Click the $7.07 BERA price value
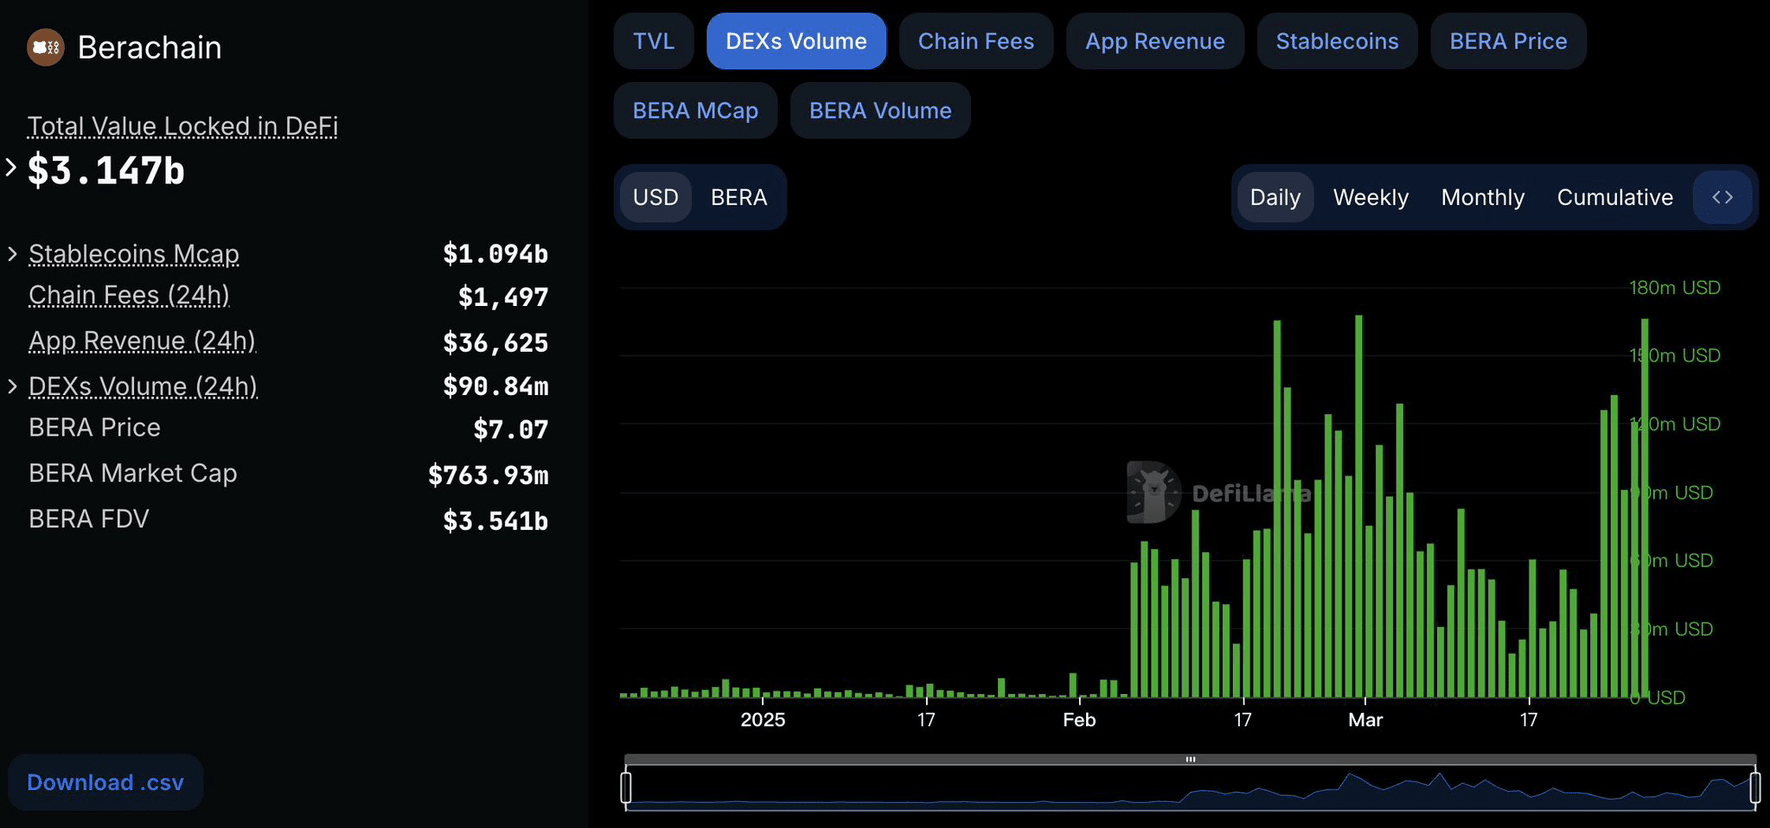1770x828 pixels. (511, 430)
